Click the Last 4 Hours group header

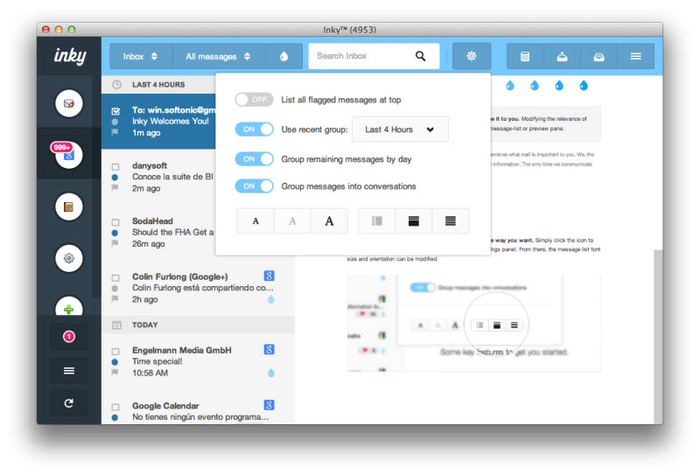pos(158,84)
